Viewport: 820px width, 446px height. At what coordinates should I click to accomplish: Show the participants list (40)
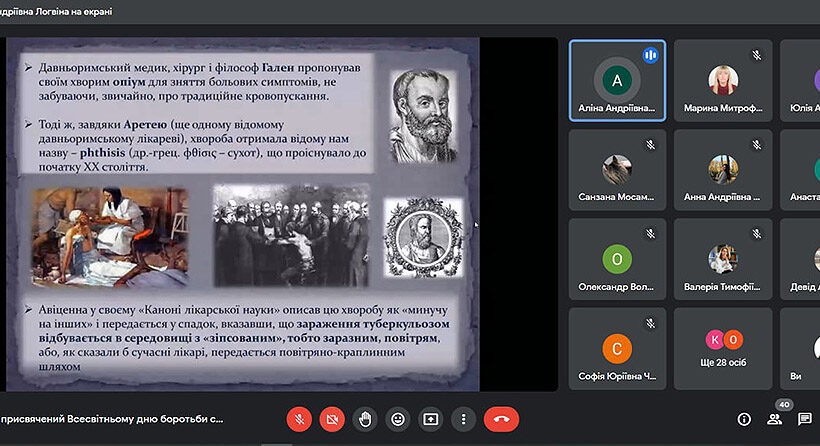(x=775, y=419)
